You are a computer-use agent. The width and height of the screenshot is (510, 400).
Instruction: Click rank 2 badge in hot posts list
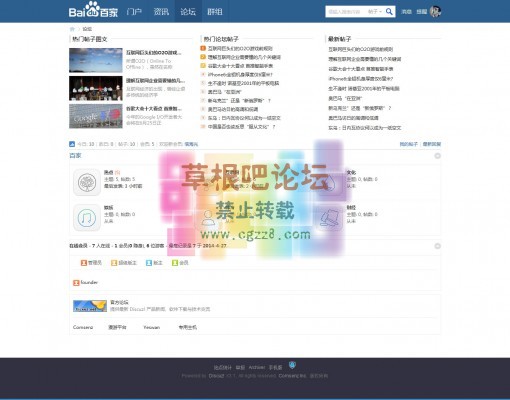pos(203,57)
